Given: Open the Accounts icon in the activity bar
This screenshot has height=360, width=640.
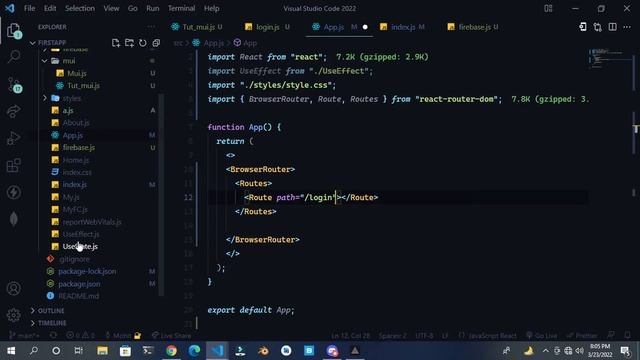Looking at the screenshot, I should pyautogui.click(x=13, y=289).
